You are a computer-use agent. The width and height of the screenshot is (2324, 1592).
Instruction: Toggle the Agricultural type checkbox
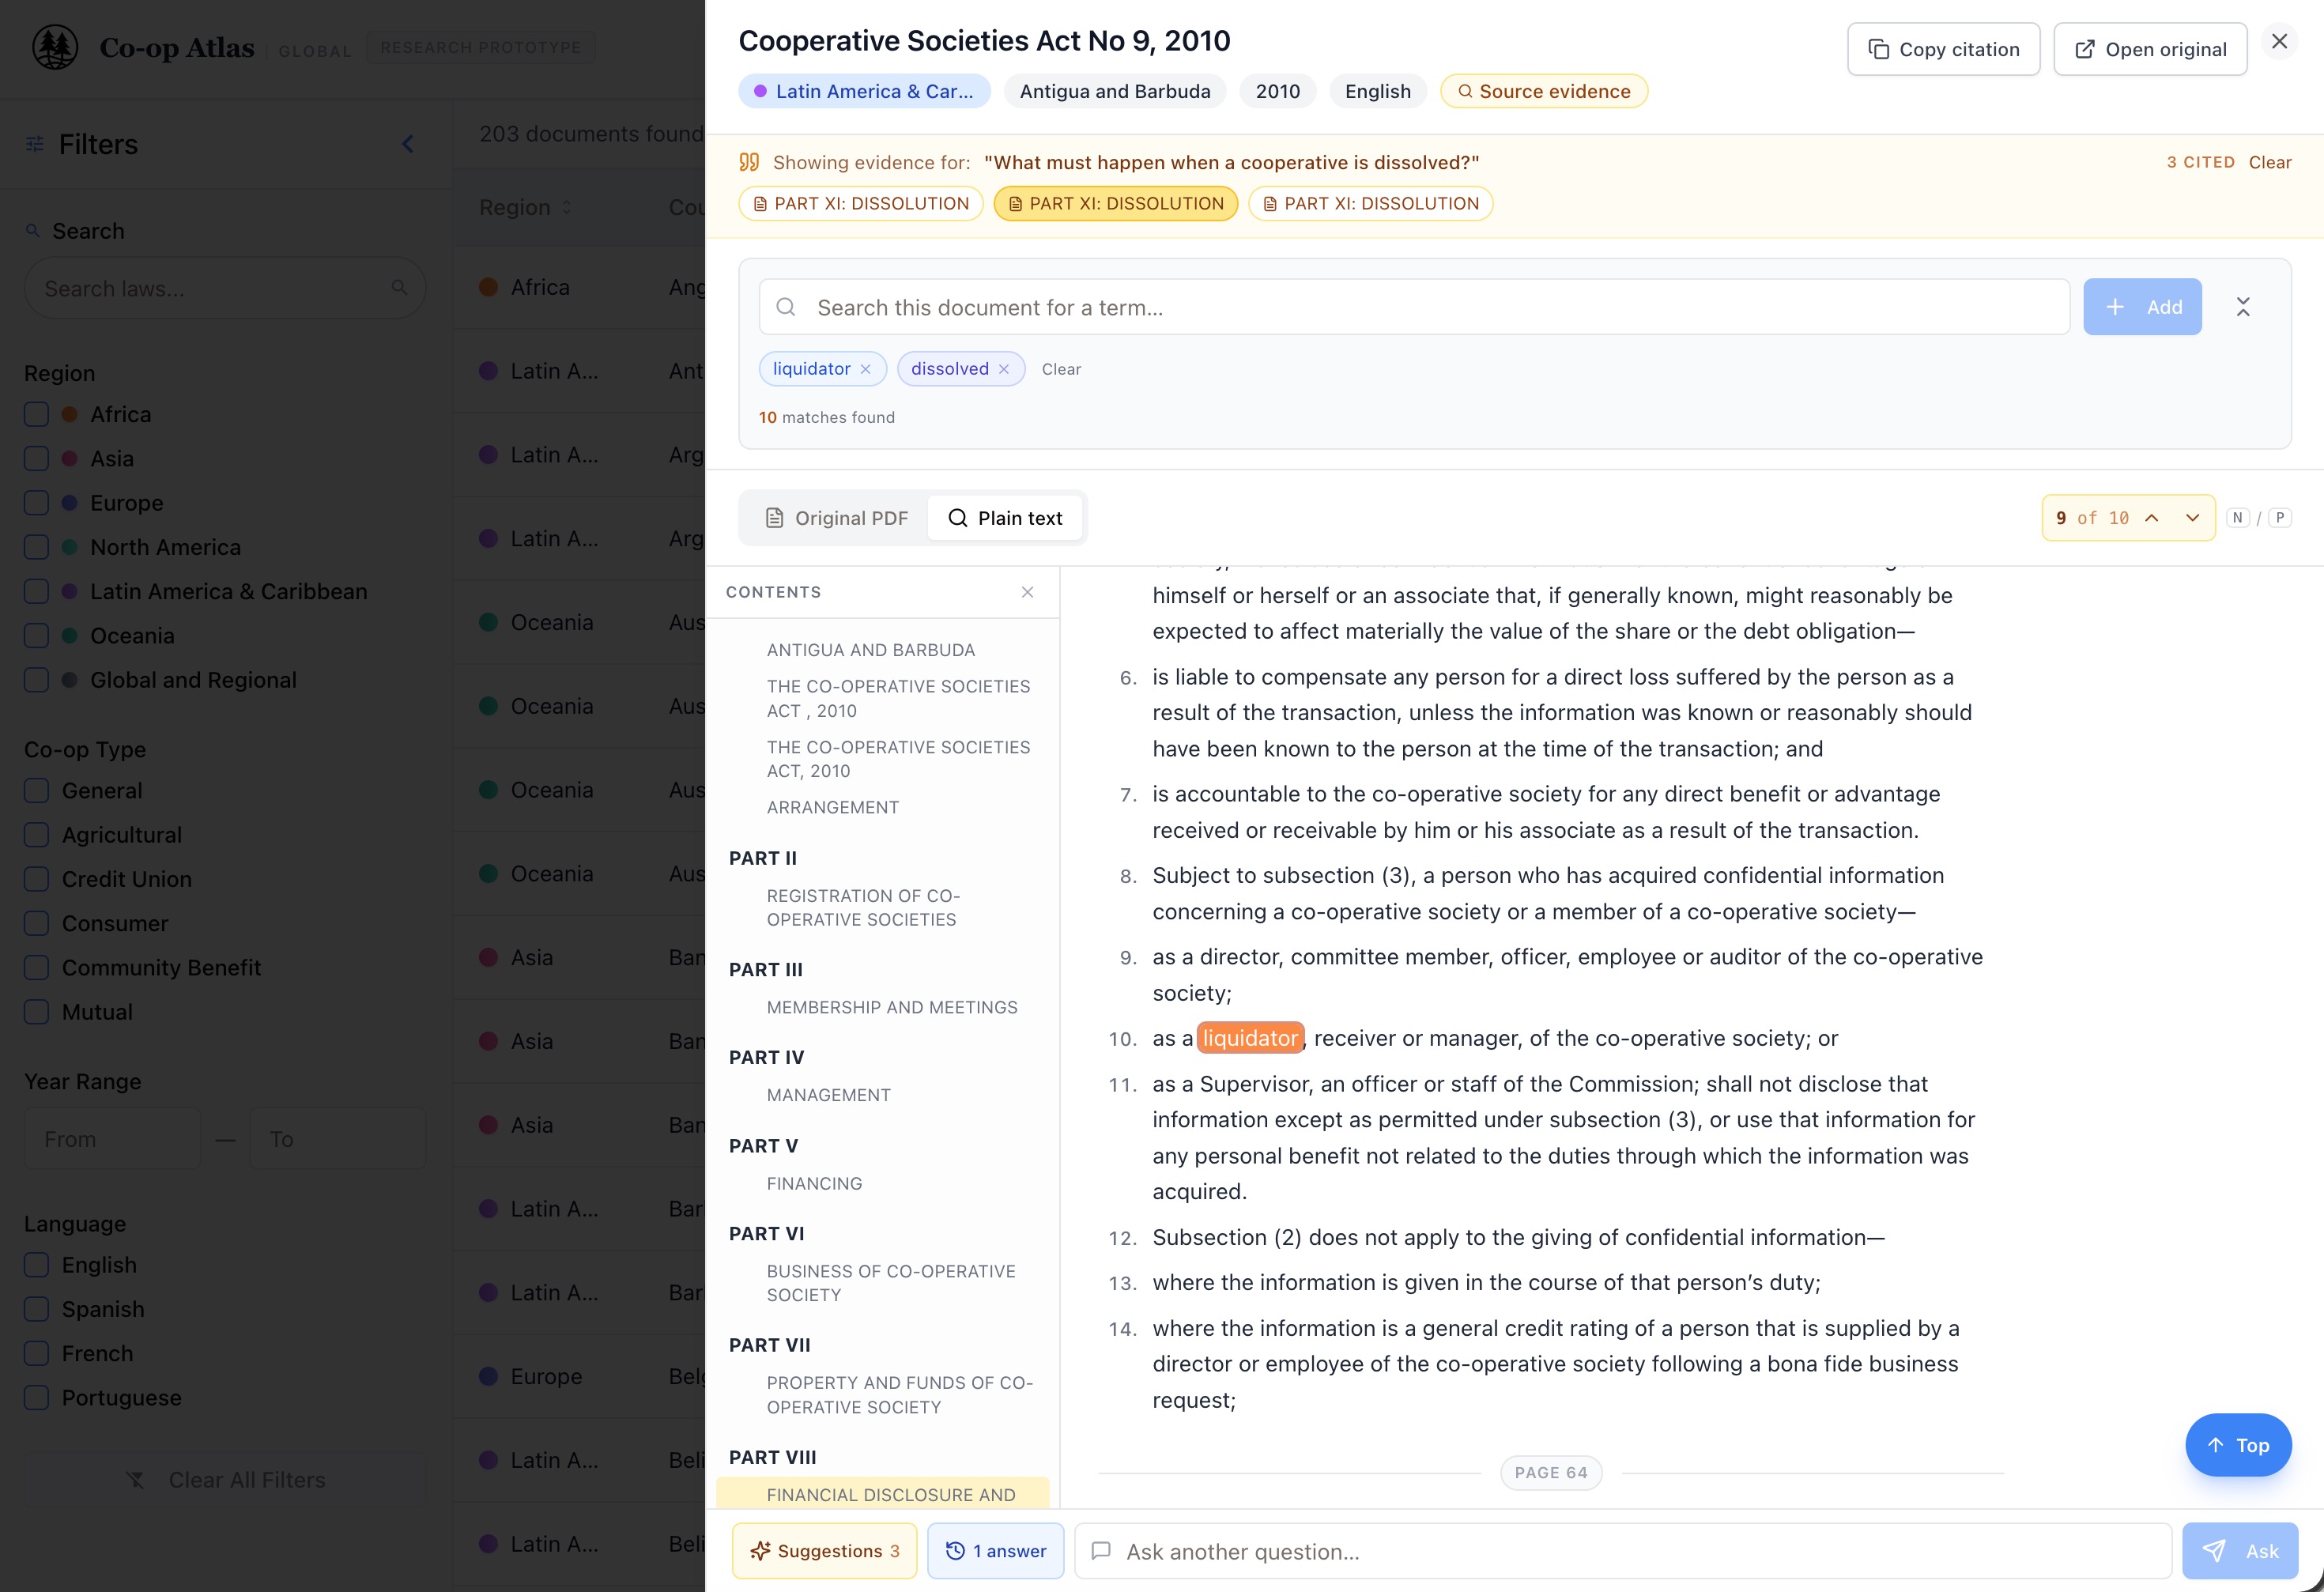pyautogui.click(x=36, y=835)
